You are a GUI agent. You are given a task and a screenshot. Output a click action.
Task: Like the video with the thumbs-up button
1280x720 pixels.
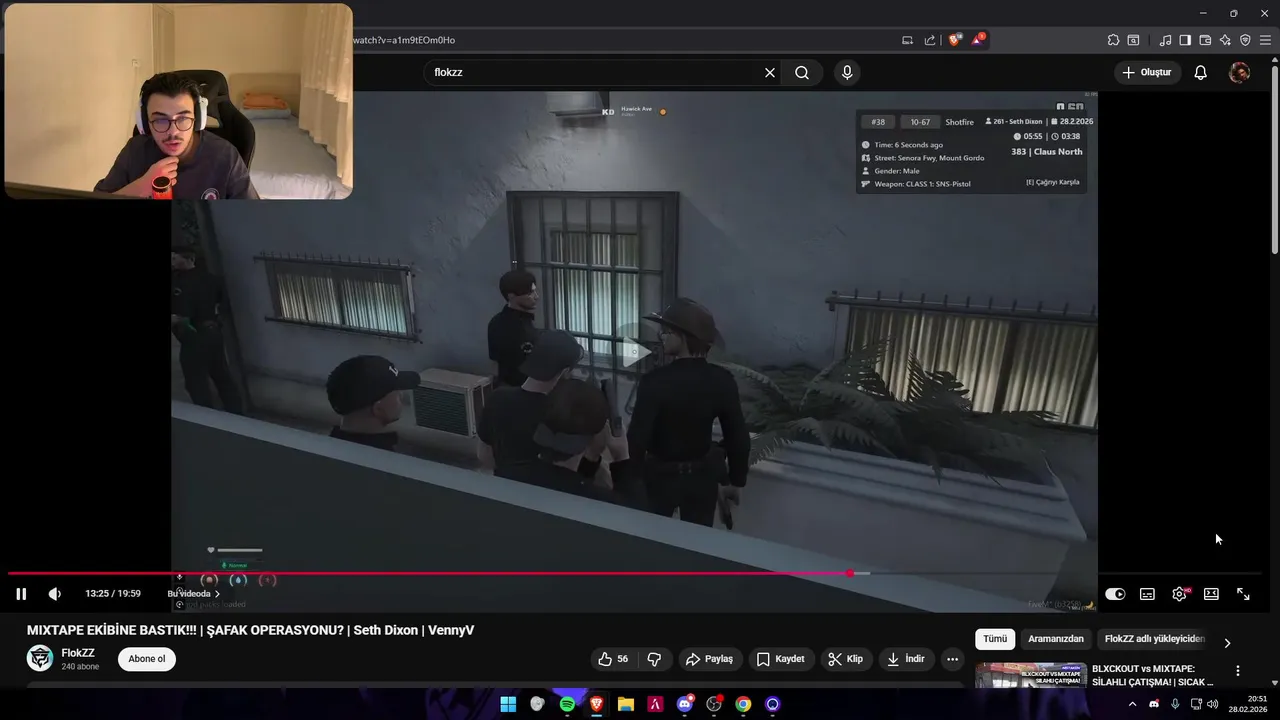(614, 659)
